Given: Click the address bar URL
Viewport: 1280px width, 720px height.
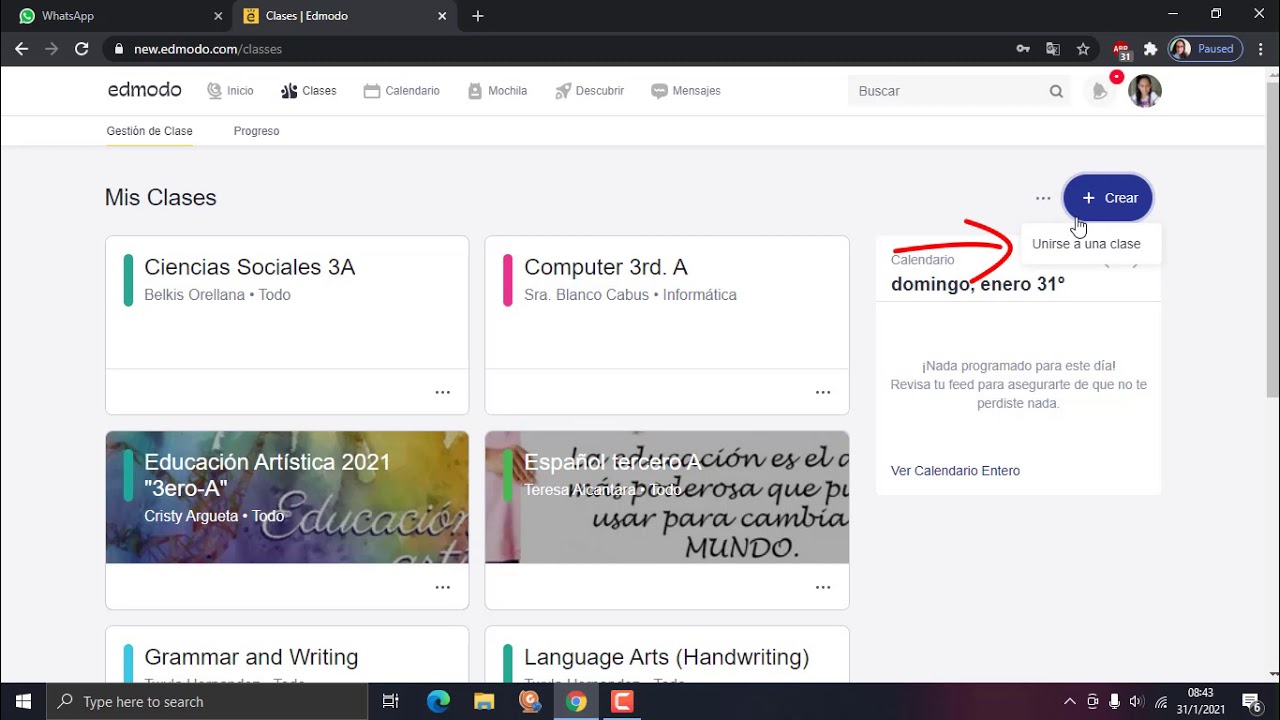Looking at the screenshot, I should pyautogui.click(x=208, y=49).
